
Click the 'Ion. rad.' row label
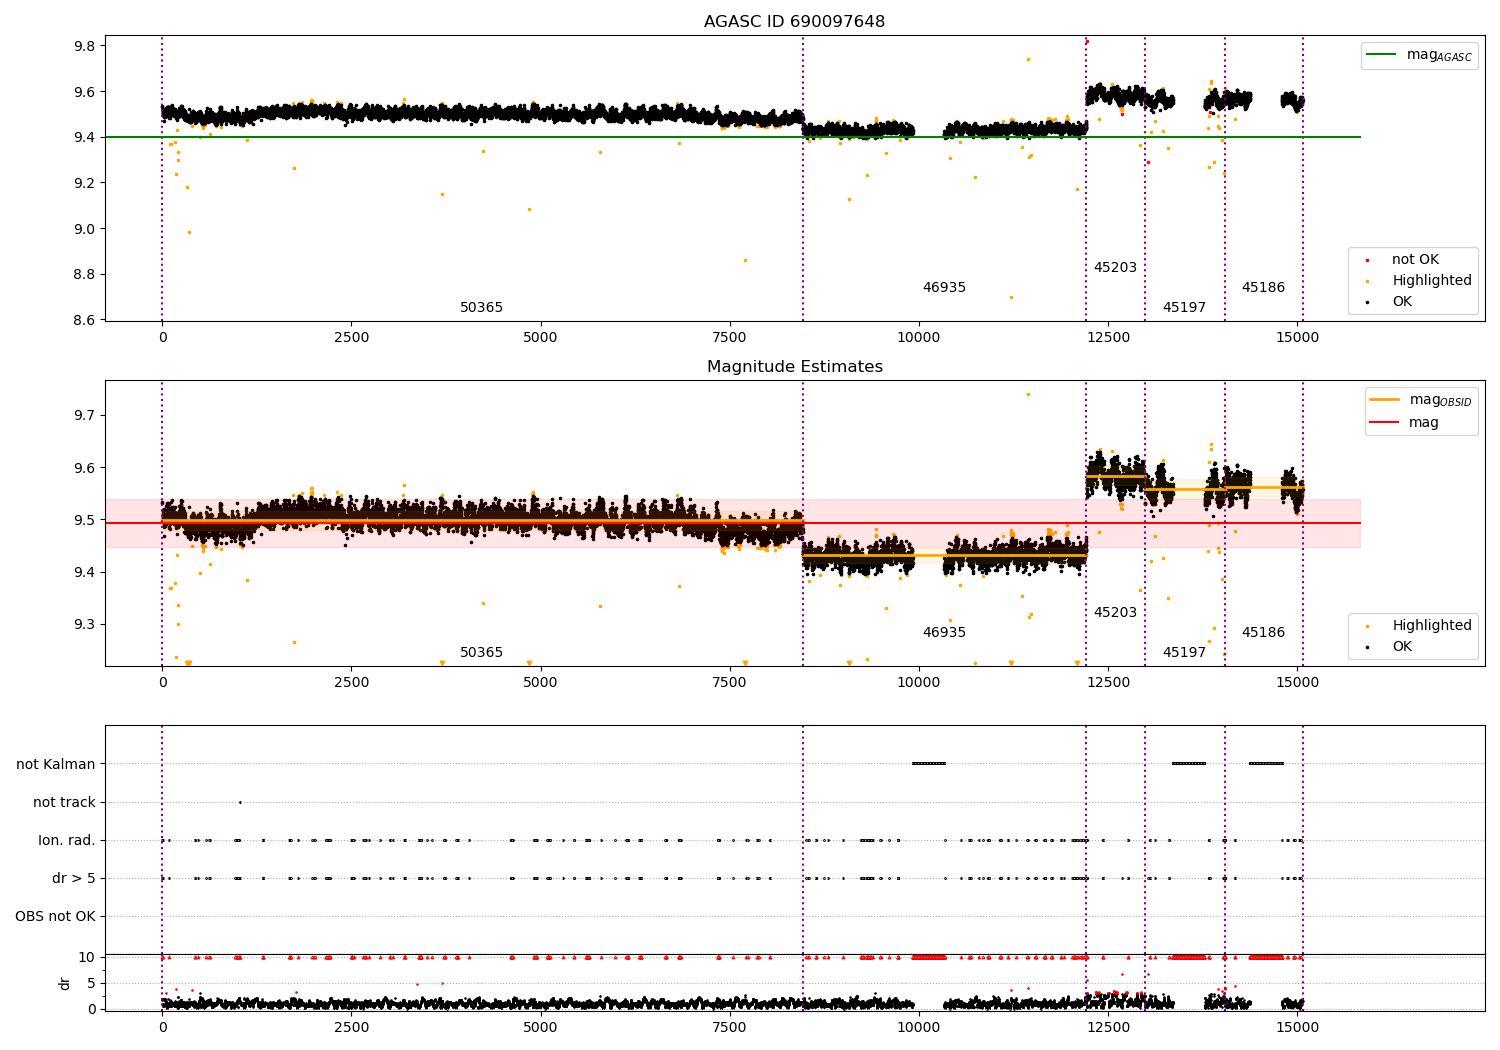pyautogui.click(x=67, y=840)
